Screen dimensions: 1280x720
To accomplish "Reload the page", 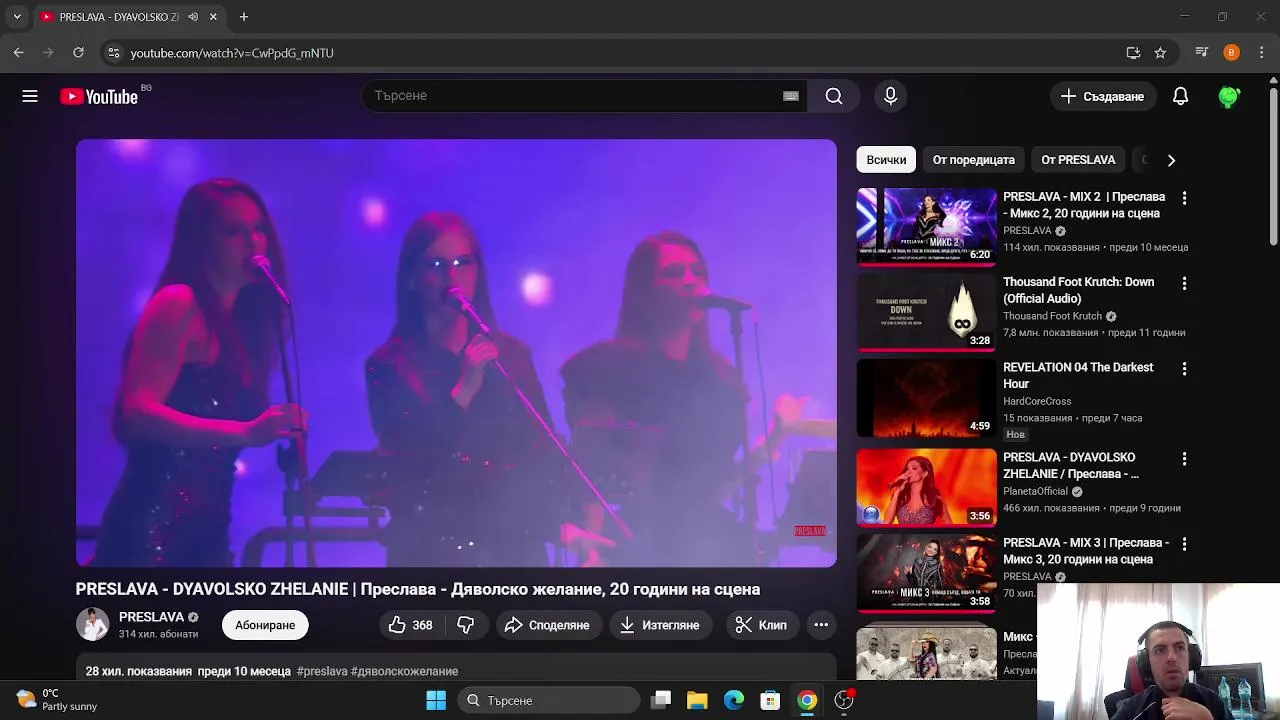I will [x=78, y=53].
